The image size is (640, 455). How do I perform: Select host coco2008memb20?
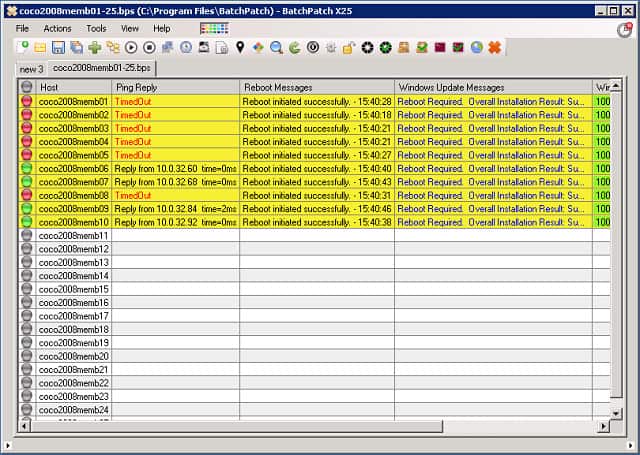click(x=73, y=356)
